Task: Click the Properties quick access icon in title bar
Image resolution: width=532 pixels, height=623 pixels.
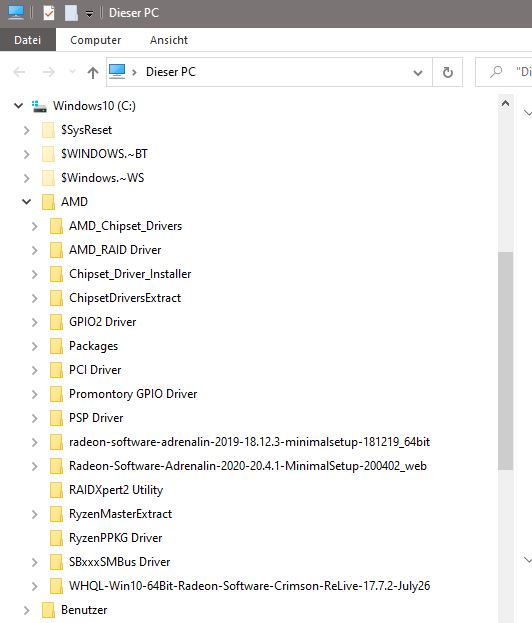Action: tap(49, 13)
